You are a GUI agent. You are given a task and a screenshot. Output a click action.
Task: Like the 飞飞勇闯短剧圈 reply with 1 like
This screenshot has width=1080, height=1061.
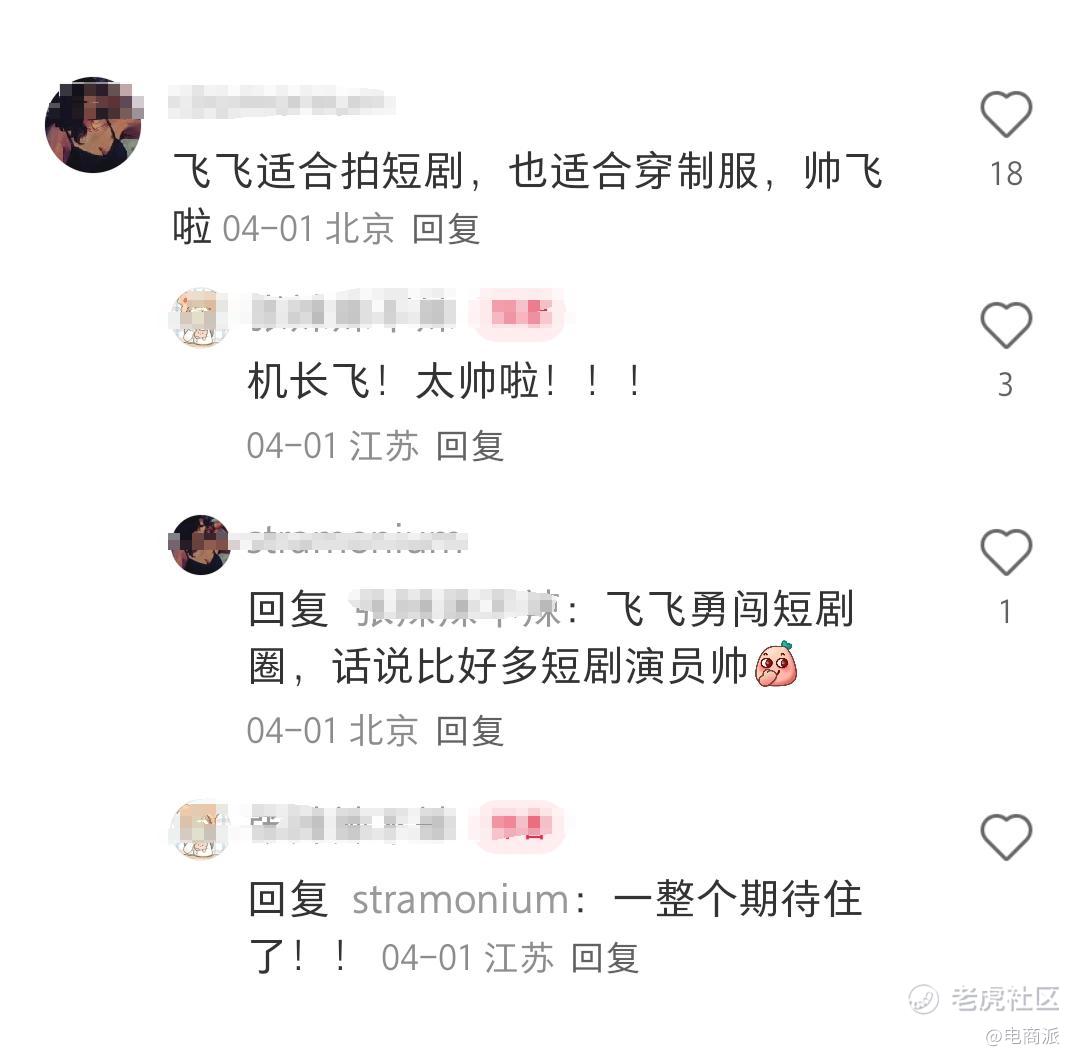(x=1006, y=552)
